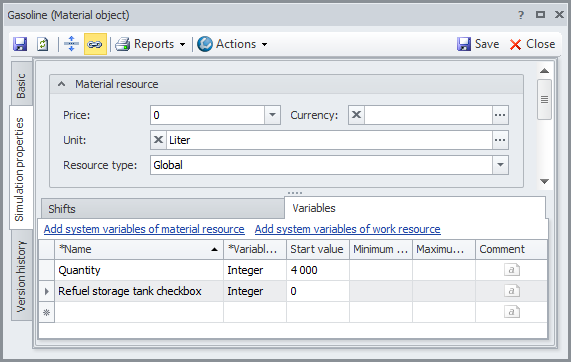
Task: Collapse the Material resource section
Action: [x=62, y=84]
